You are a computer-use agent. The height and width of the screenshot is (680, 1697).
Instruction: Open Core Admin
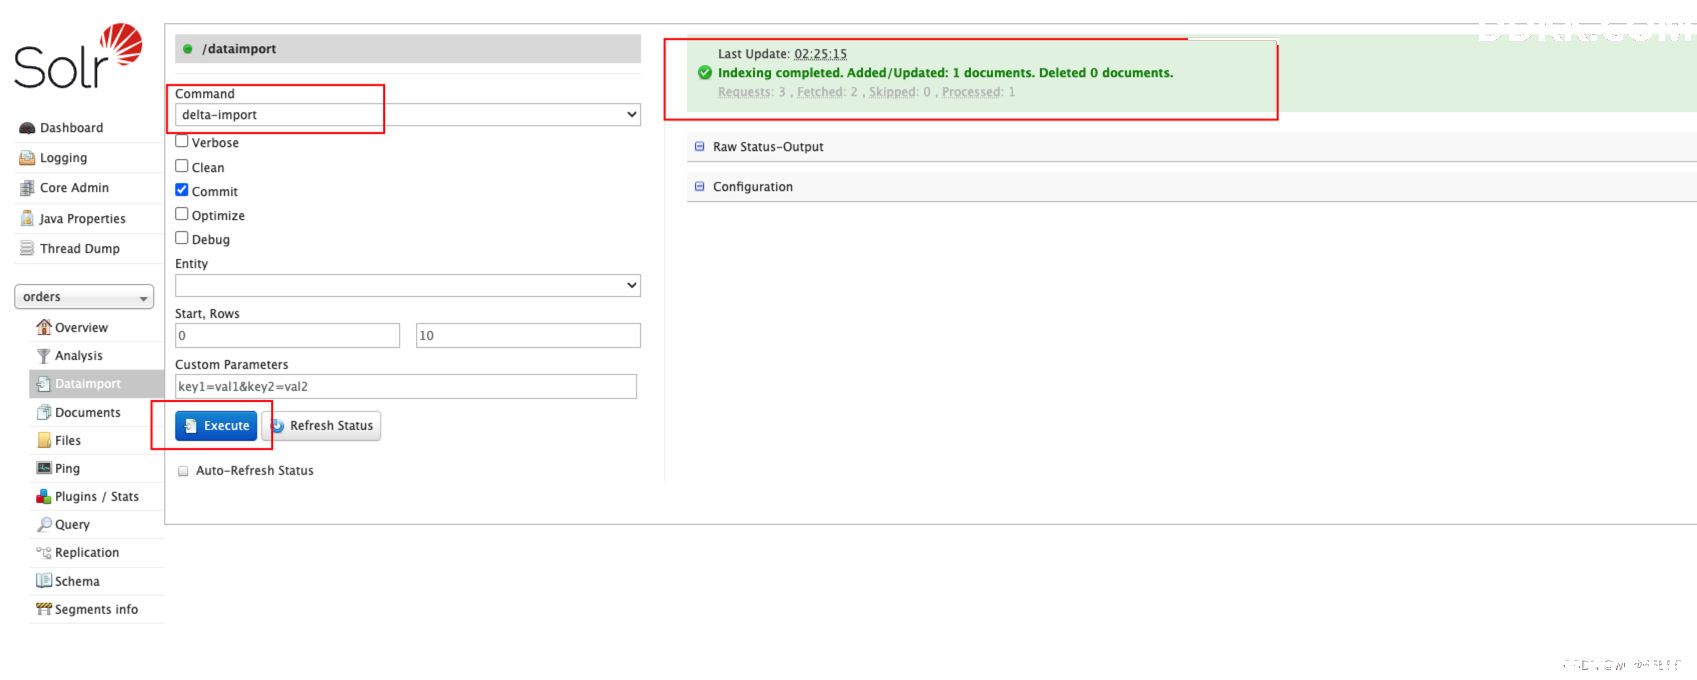74,188
